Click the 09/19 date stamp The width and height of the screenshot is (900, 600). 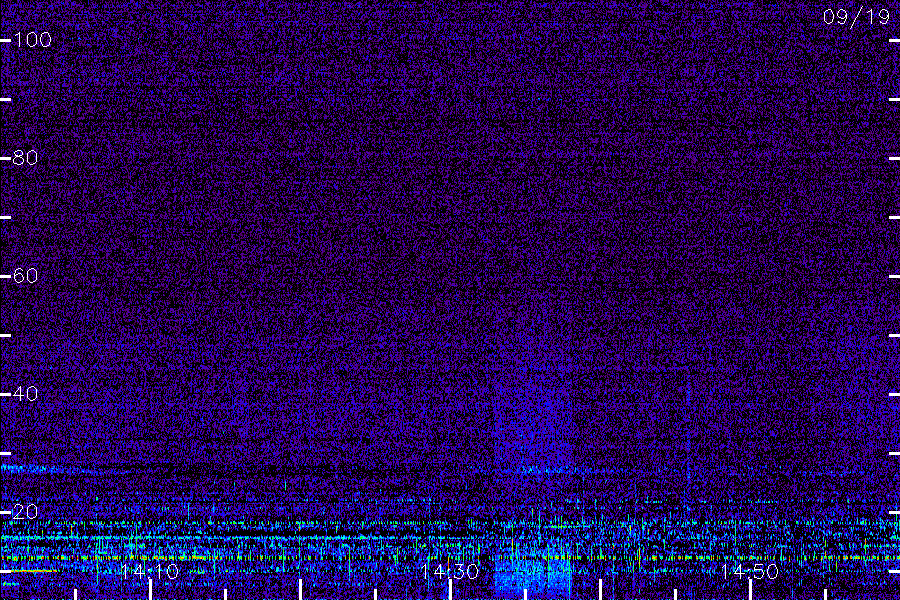coord(856,17)
